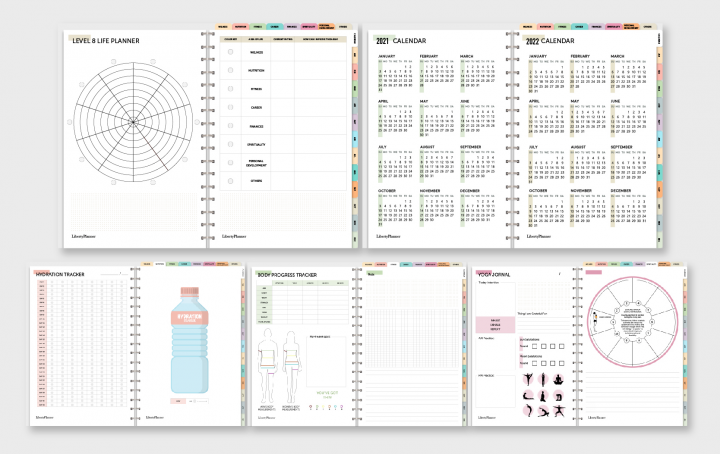Image resolution: width=720 pixels, height=454 pixels.
Task: Click the LibertyPlanner logo on the 2021 calendar page
Action: pos(388,236)
